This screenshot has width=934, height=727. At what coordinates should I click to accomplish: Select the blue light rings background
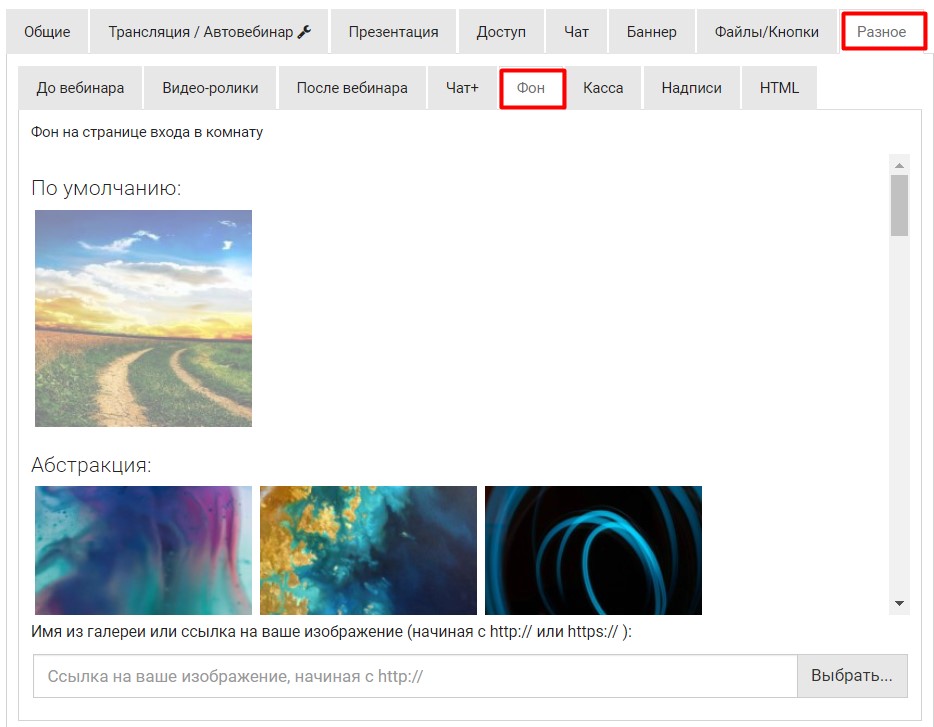click(593, 550)
